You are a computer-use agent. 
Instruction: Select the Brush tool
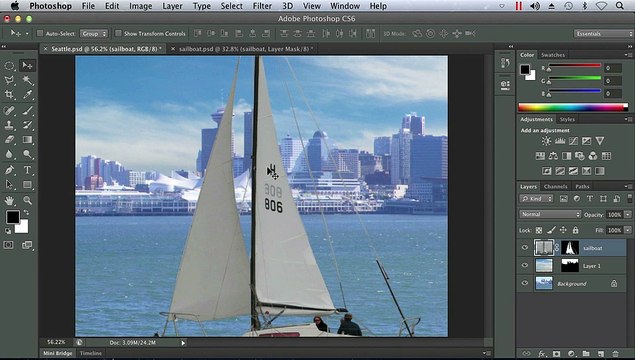27,110
